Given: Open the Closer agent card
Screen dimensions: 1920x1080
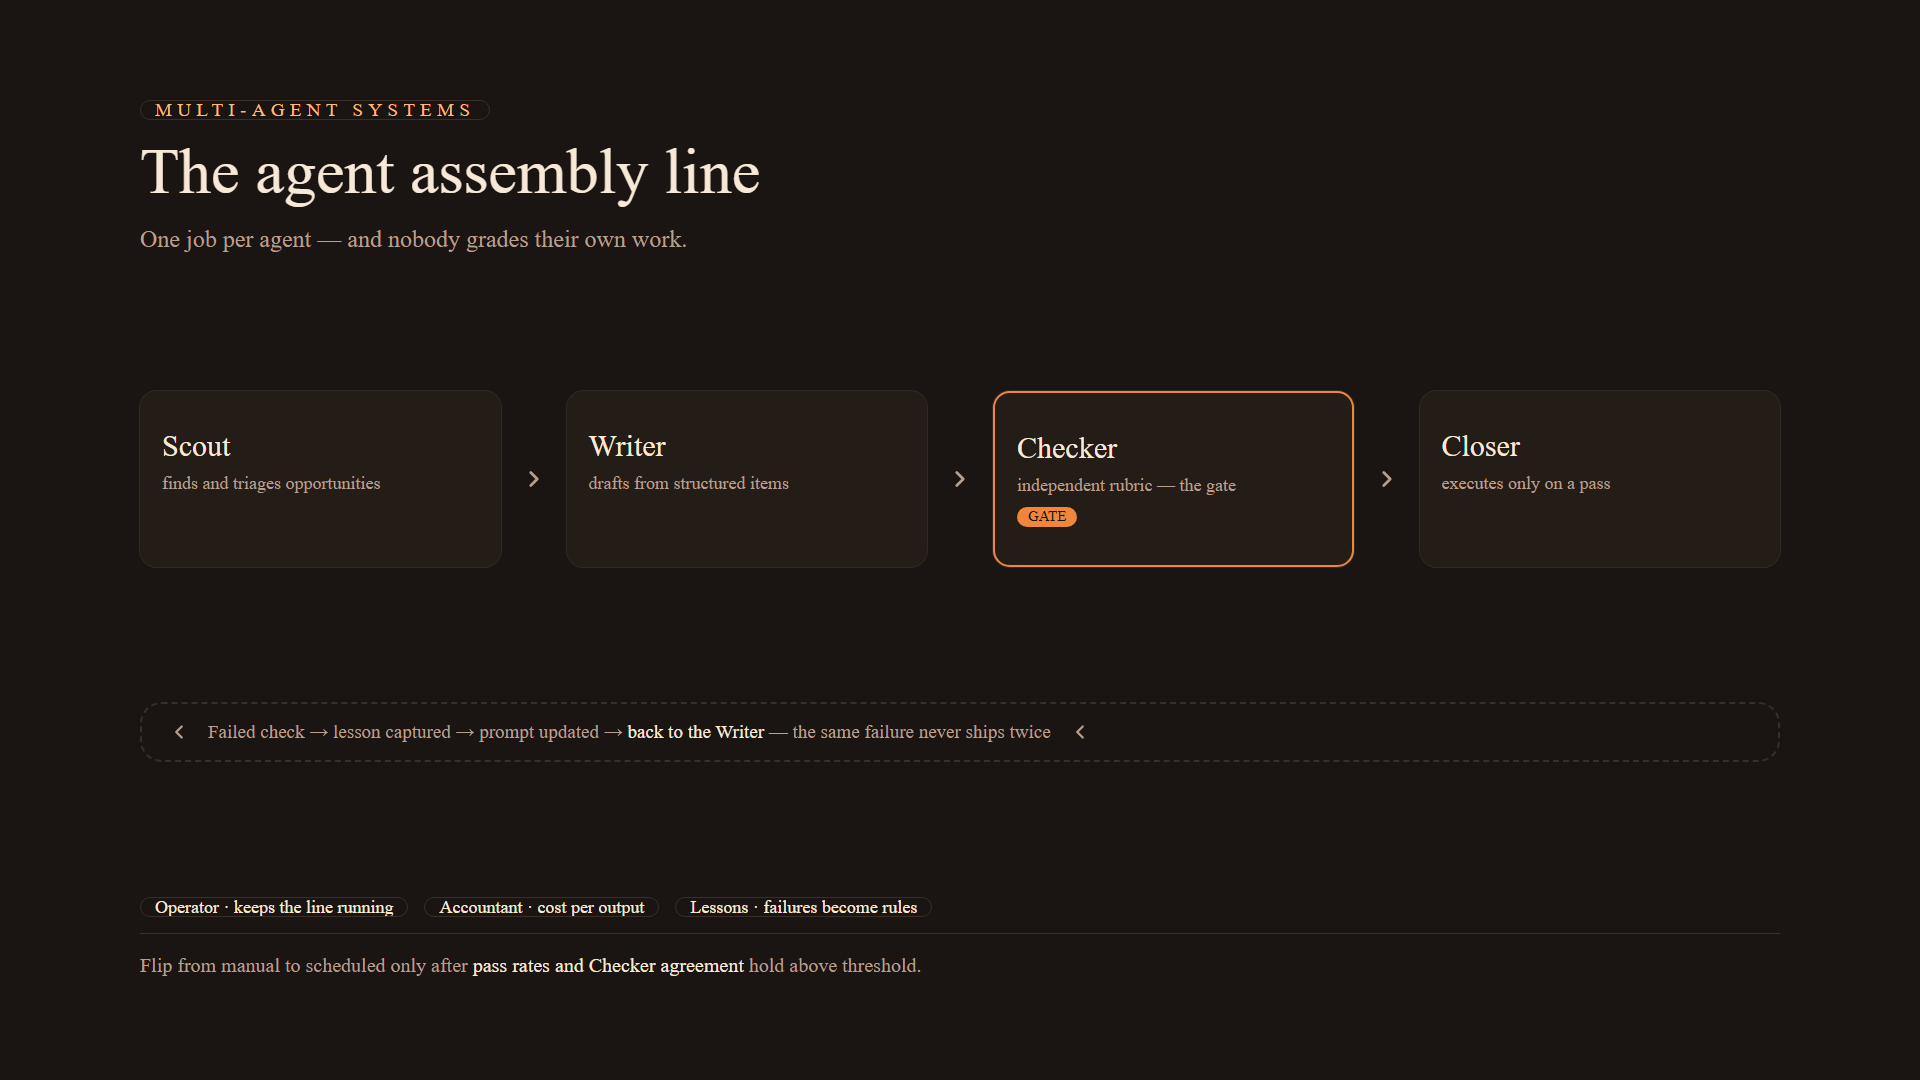Looking at the screenshot, I should point(1600,479).
